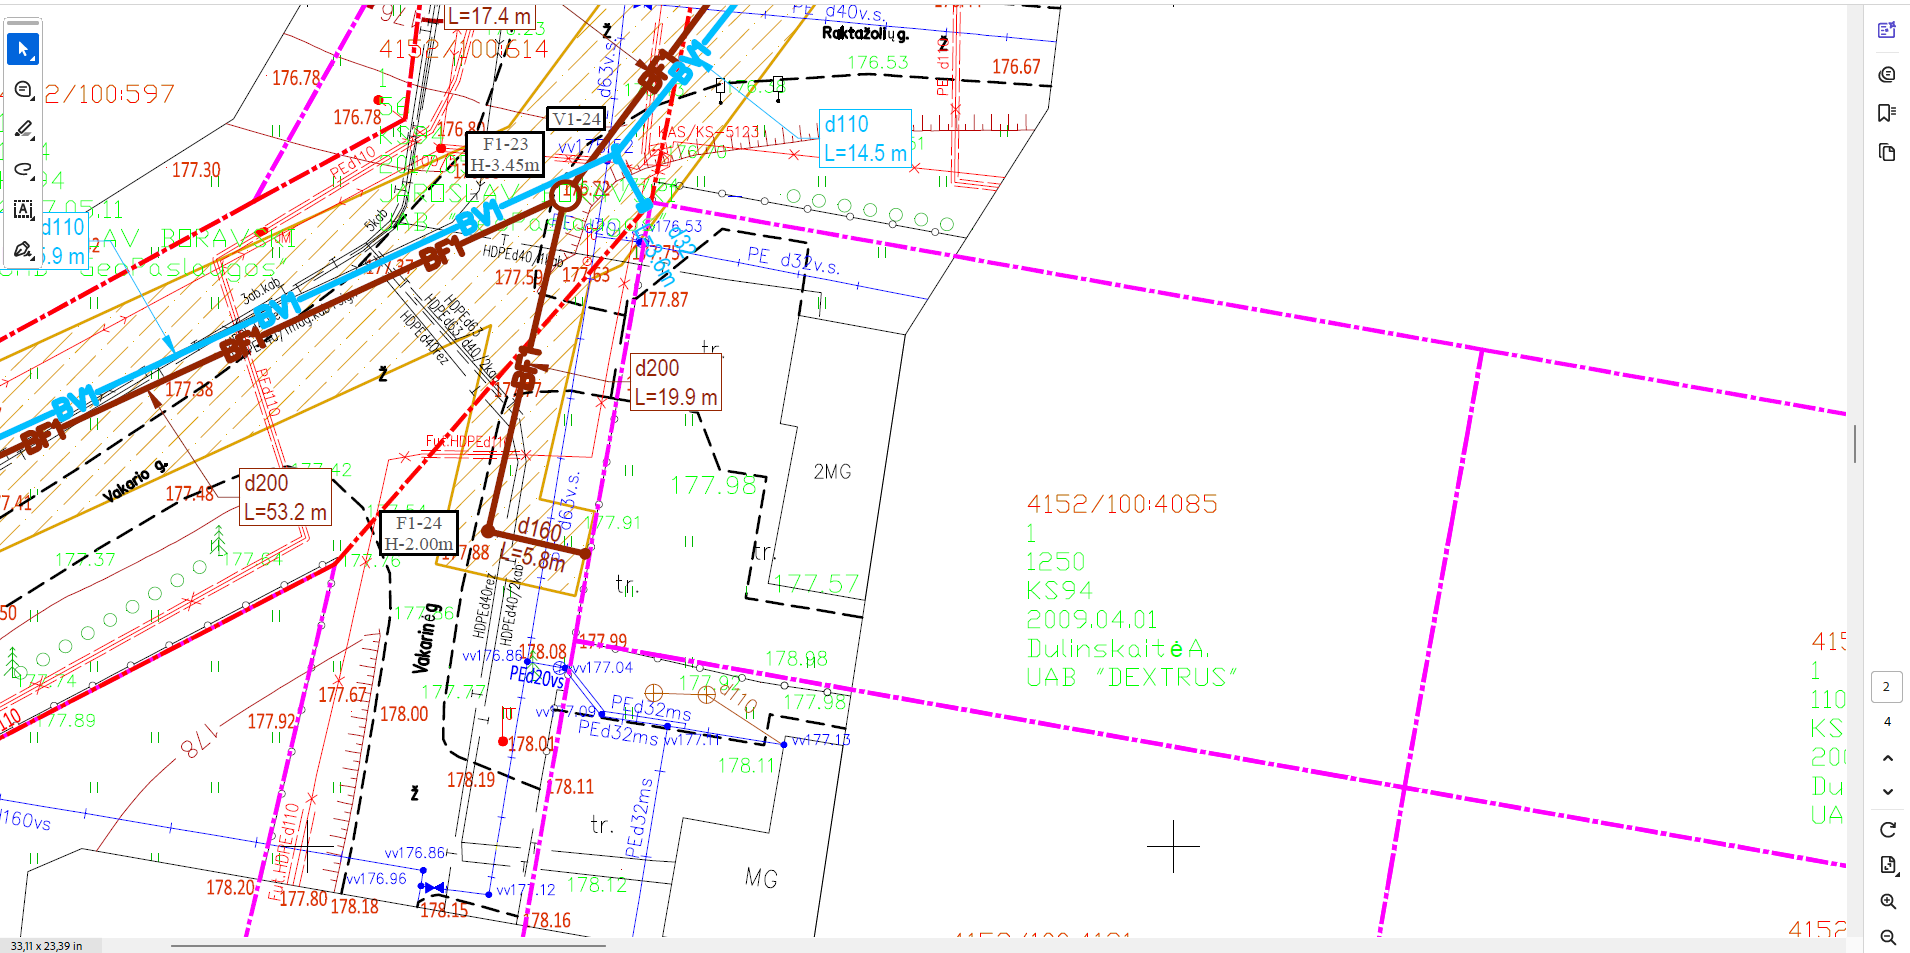
Task: Zoom out of the drawing
Action: [1887, 937]
